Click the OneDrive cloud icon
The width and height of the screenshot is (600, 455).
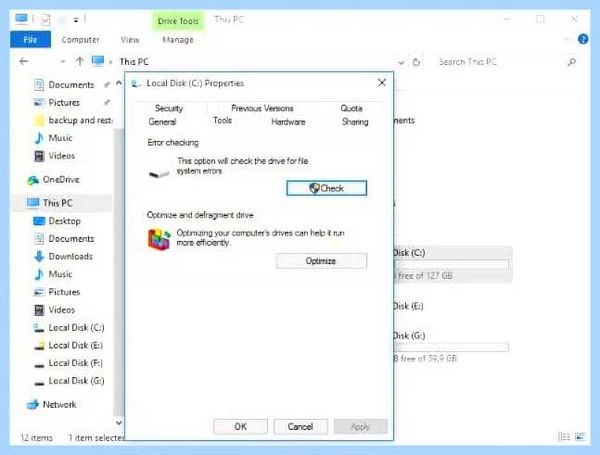point(33,180)
